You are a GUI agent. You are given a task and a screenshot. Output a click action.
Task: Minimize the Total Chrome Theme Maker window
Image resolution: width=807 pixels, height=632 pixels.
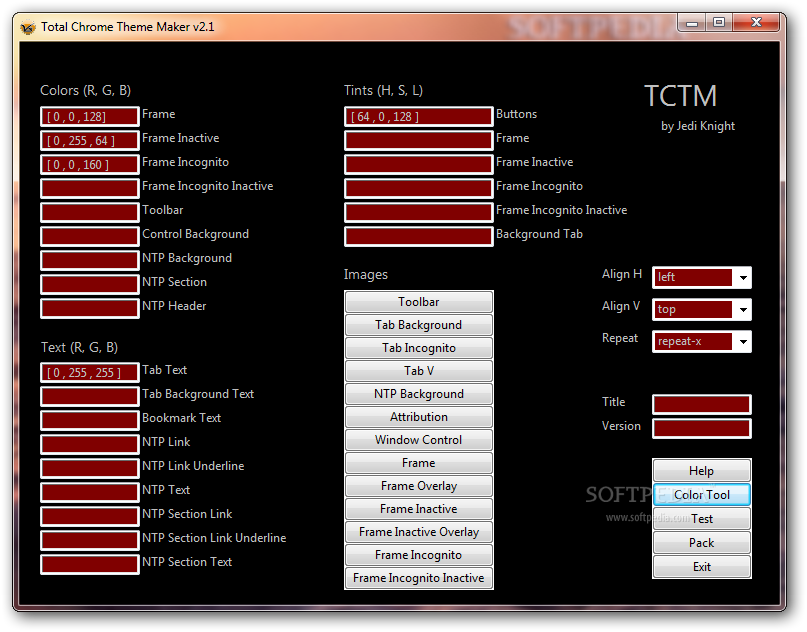[692, 23]
